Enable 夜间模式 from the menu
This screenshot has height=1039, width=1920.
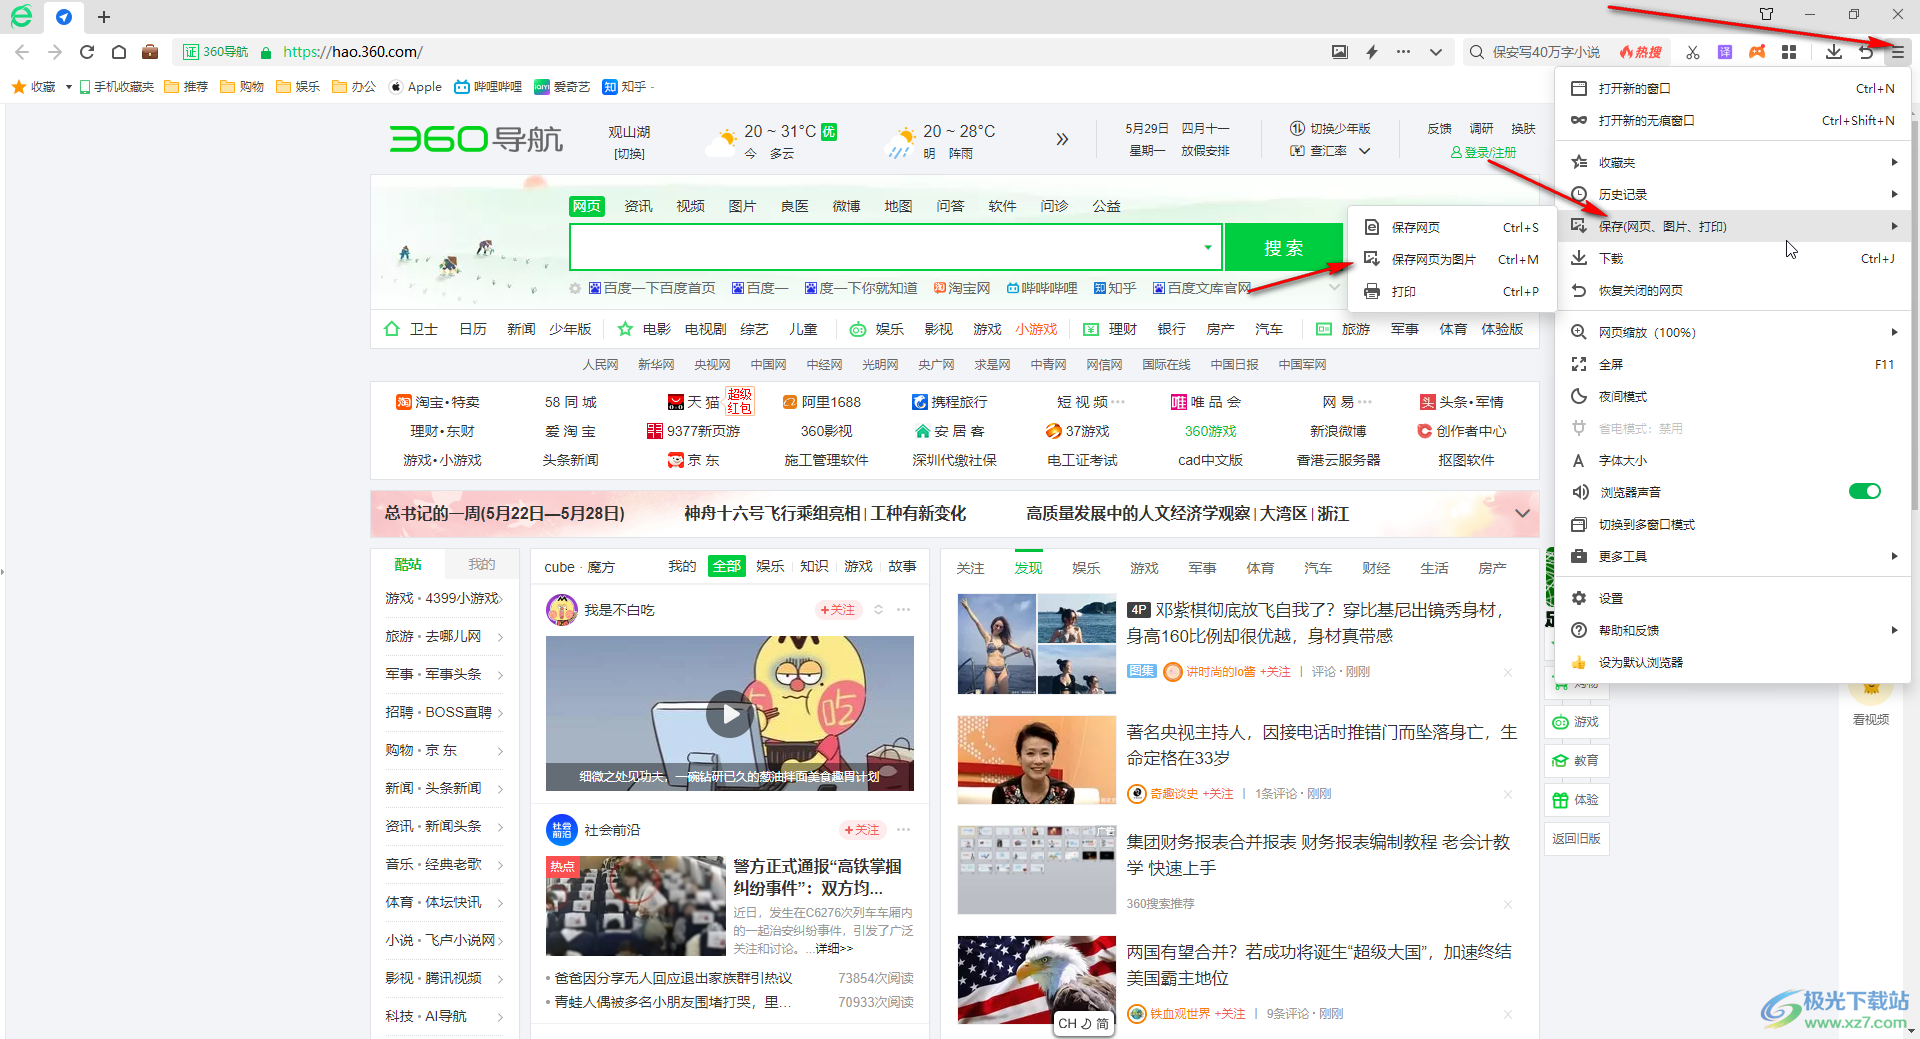pos(1733,396)
